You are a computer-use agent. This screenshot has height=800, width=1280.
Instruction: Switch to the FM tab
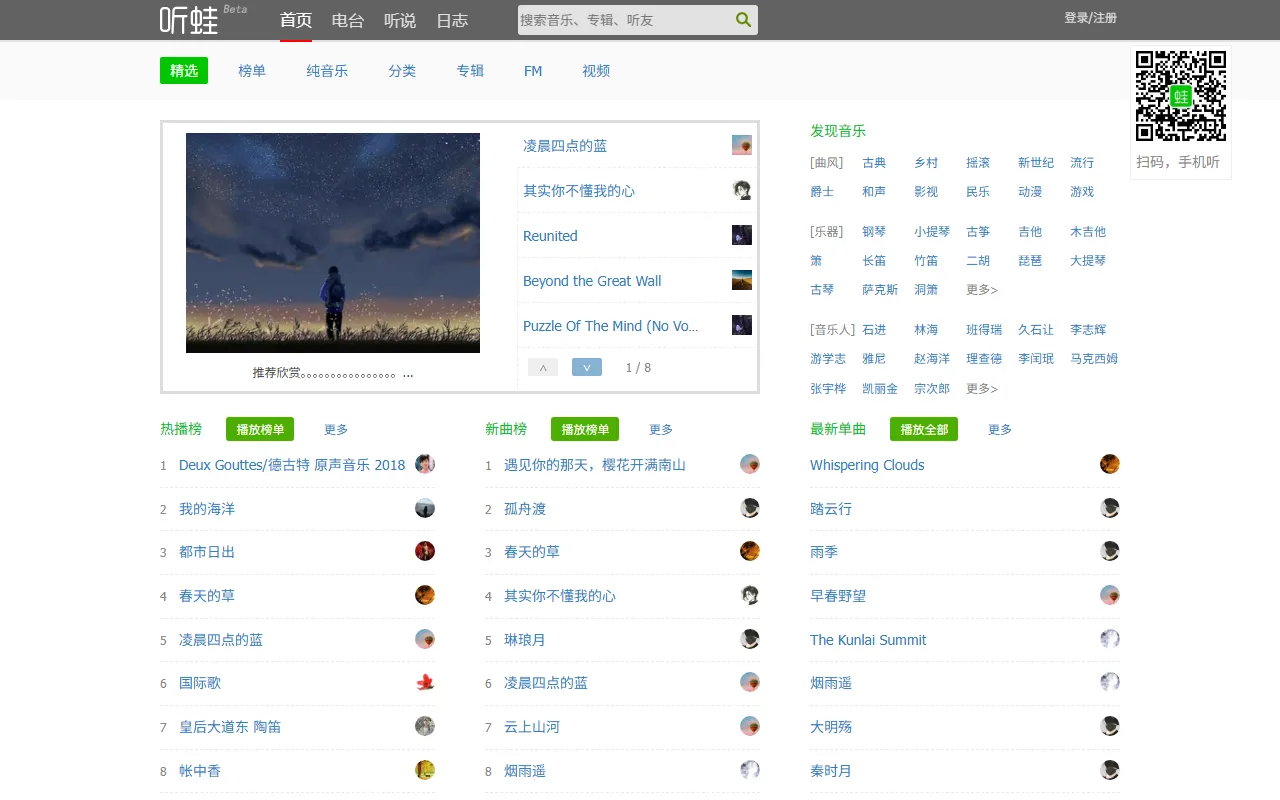(533, 71)
